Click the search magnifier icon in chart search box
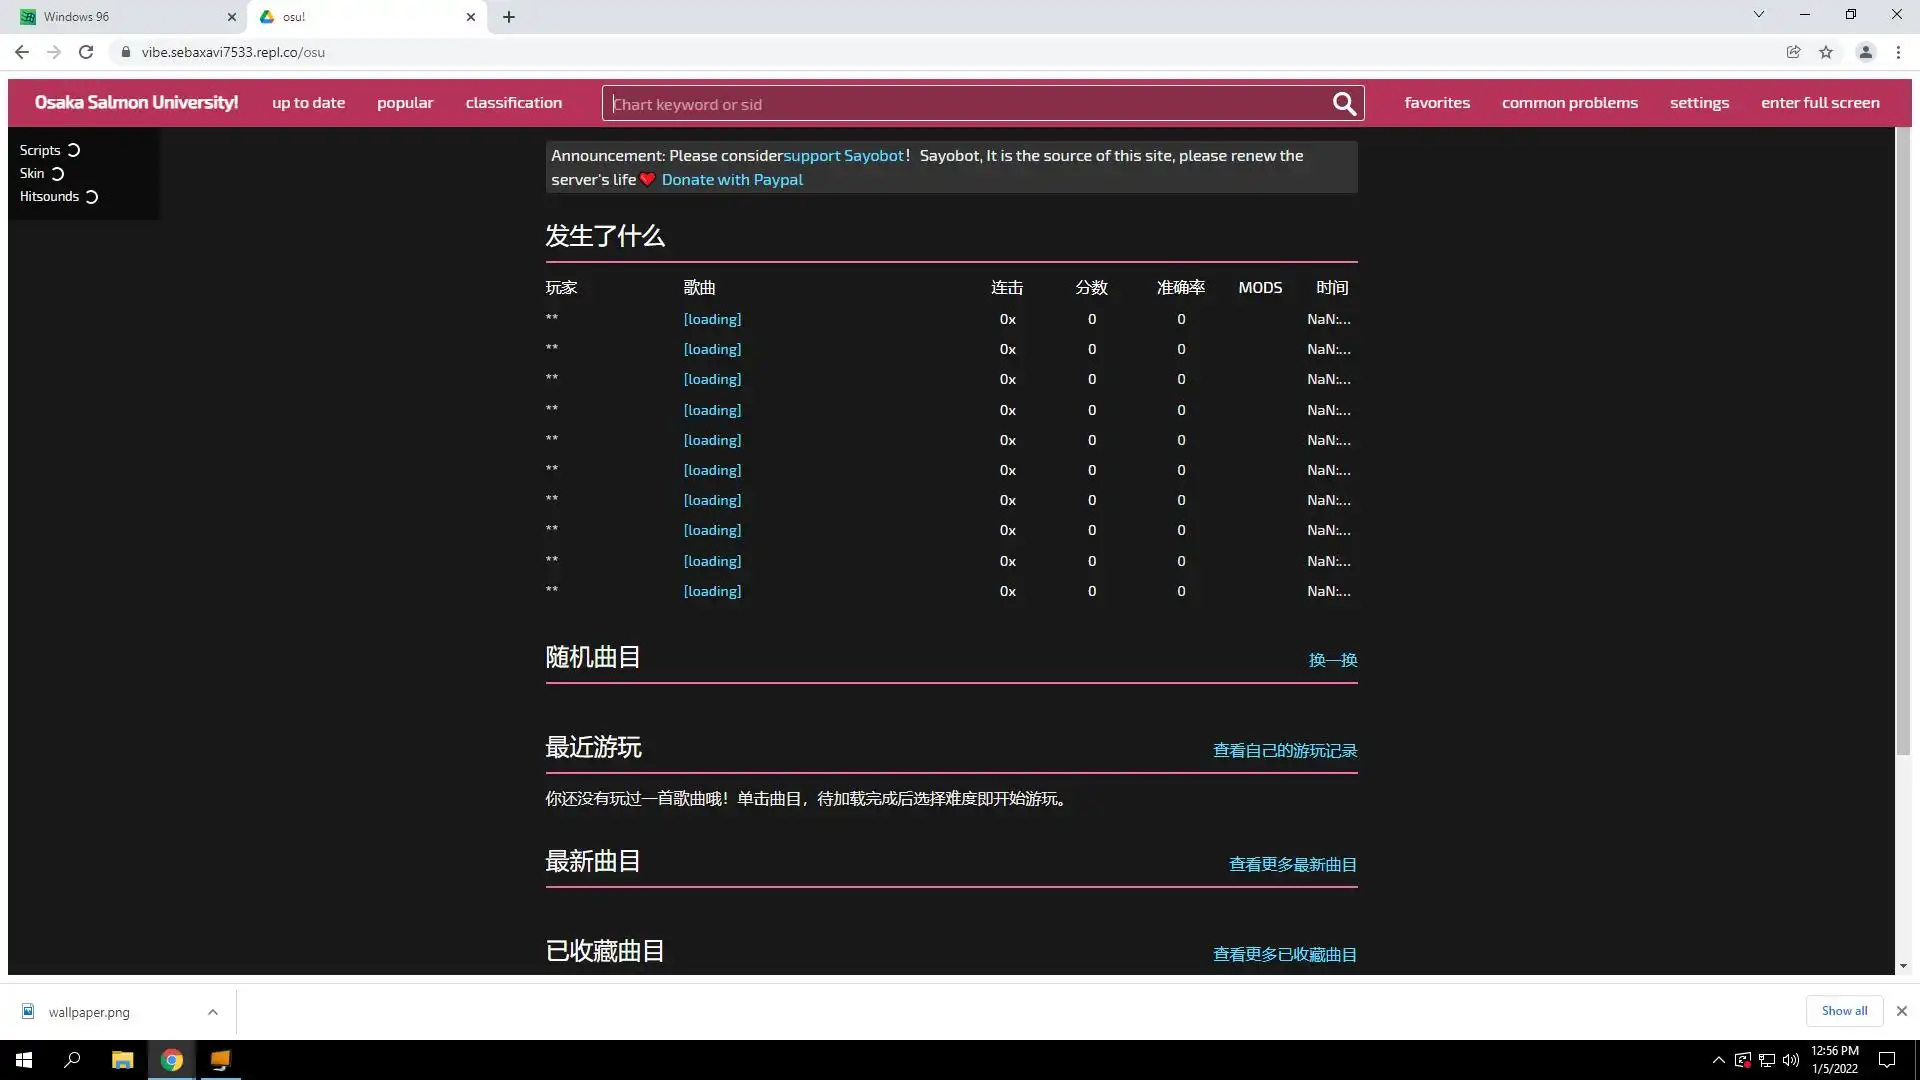The image size is (1920, 1080). click(x=1344, y=104)
